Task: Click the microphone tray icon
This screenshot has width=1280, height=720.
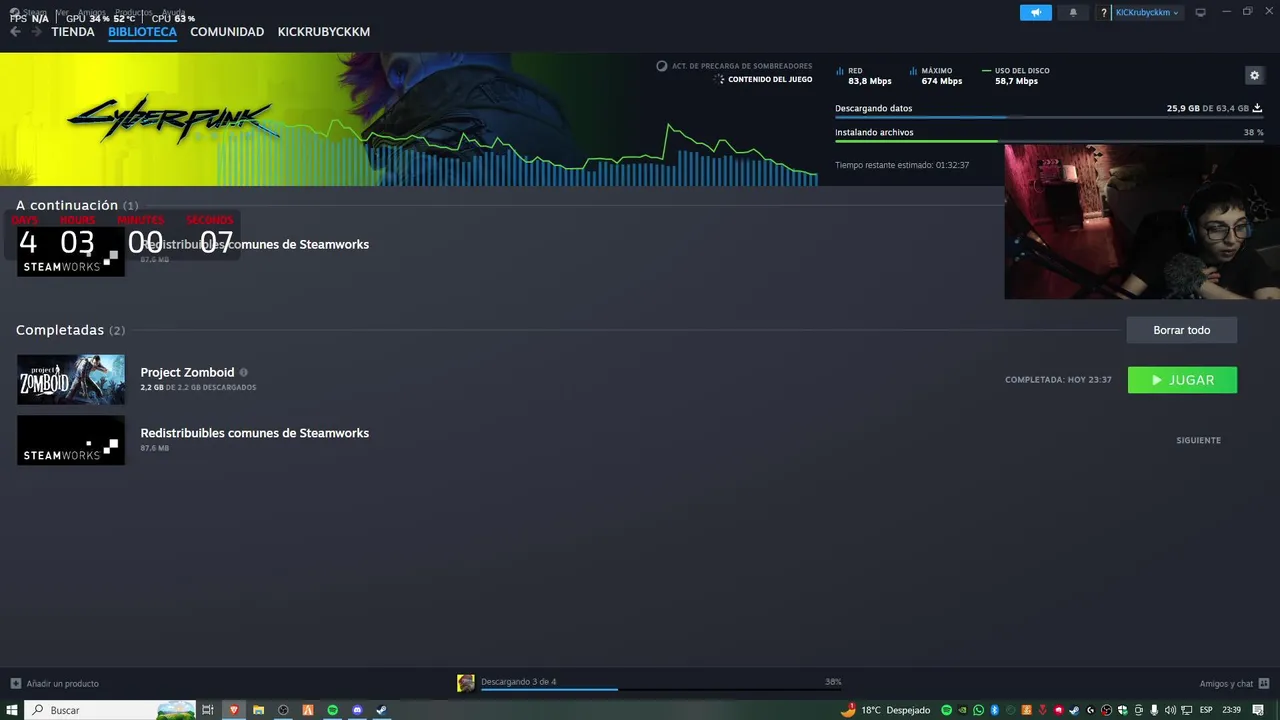Action: pos(1153,710)
